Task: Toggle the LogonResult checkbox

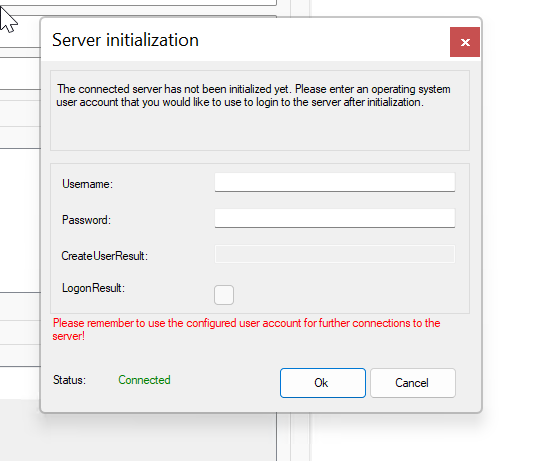Action: click(224, 295)
